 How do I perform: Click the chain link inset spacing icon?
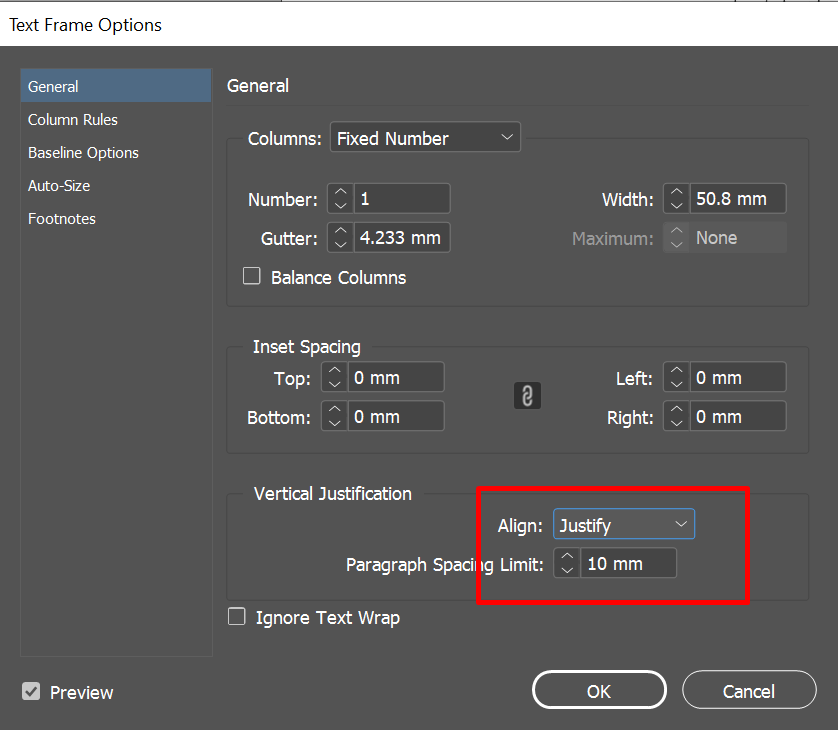tap(527, 397)
